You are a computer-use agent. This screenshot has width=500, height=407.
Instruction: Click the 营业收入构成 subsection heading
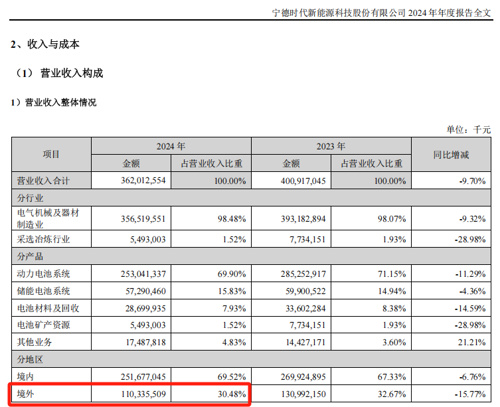tap(71, 73)
